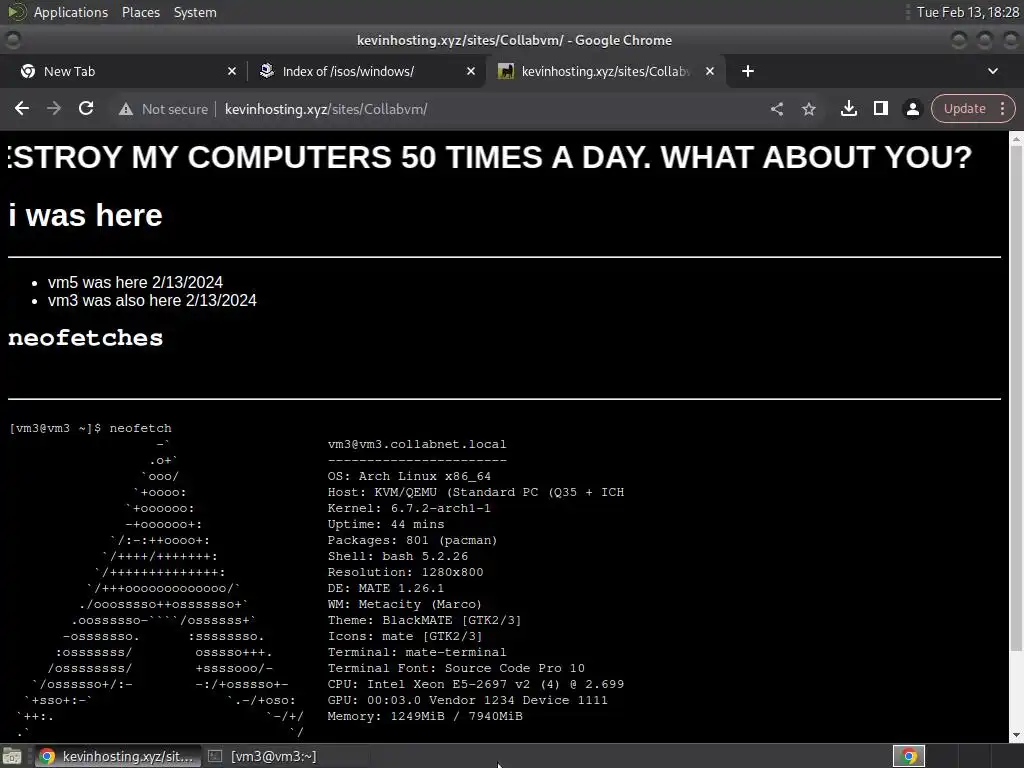Click the 'Uptime: 44 mins' line
Screen dimensions: 1024x768
click(385, 524)
